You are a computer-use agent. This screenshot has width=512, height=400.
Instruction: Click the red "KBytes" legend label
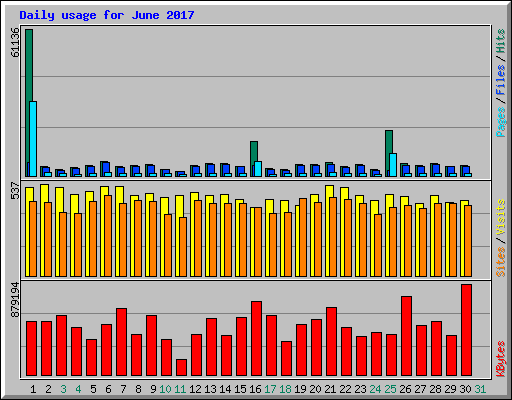pos(501,359)
